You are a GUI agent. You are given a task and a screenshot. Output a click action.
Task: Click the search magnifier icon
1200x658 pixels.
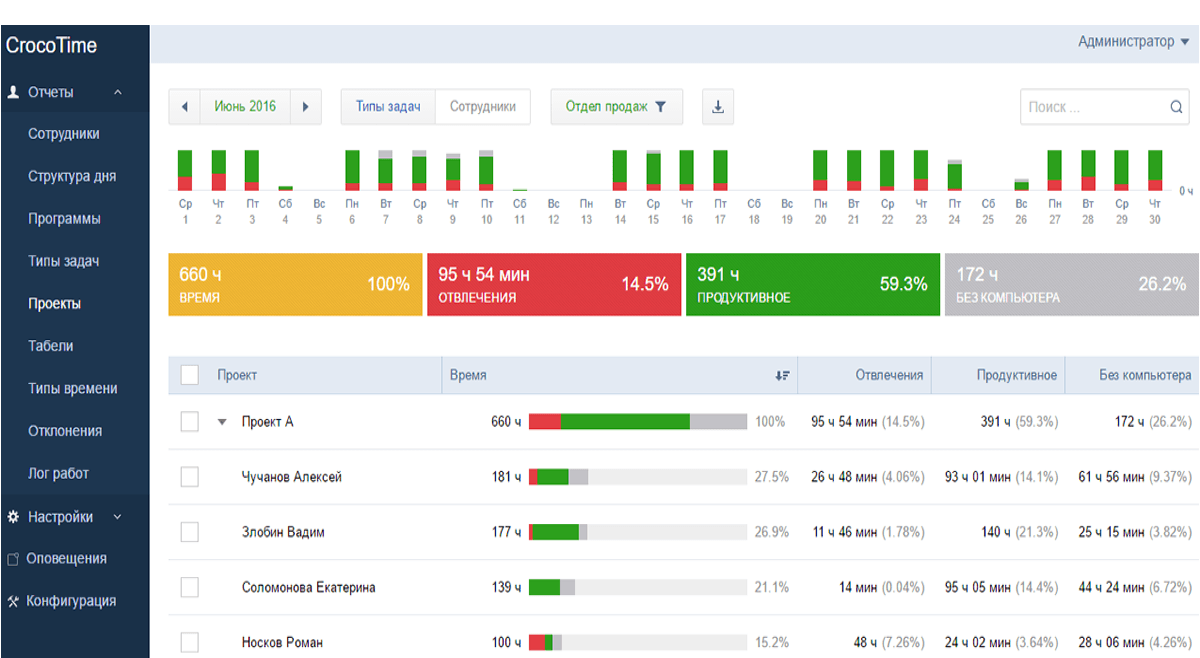coord(1176,107)
